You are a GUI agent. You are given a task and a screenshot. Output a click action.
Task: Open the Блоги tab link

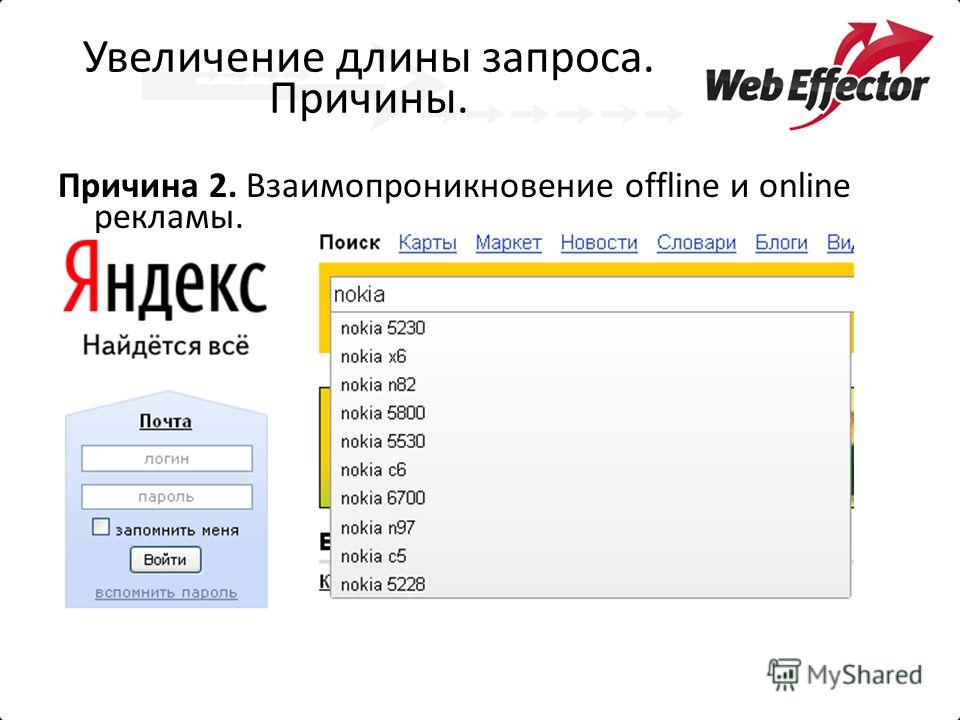pos(781,243)
